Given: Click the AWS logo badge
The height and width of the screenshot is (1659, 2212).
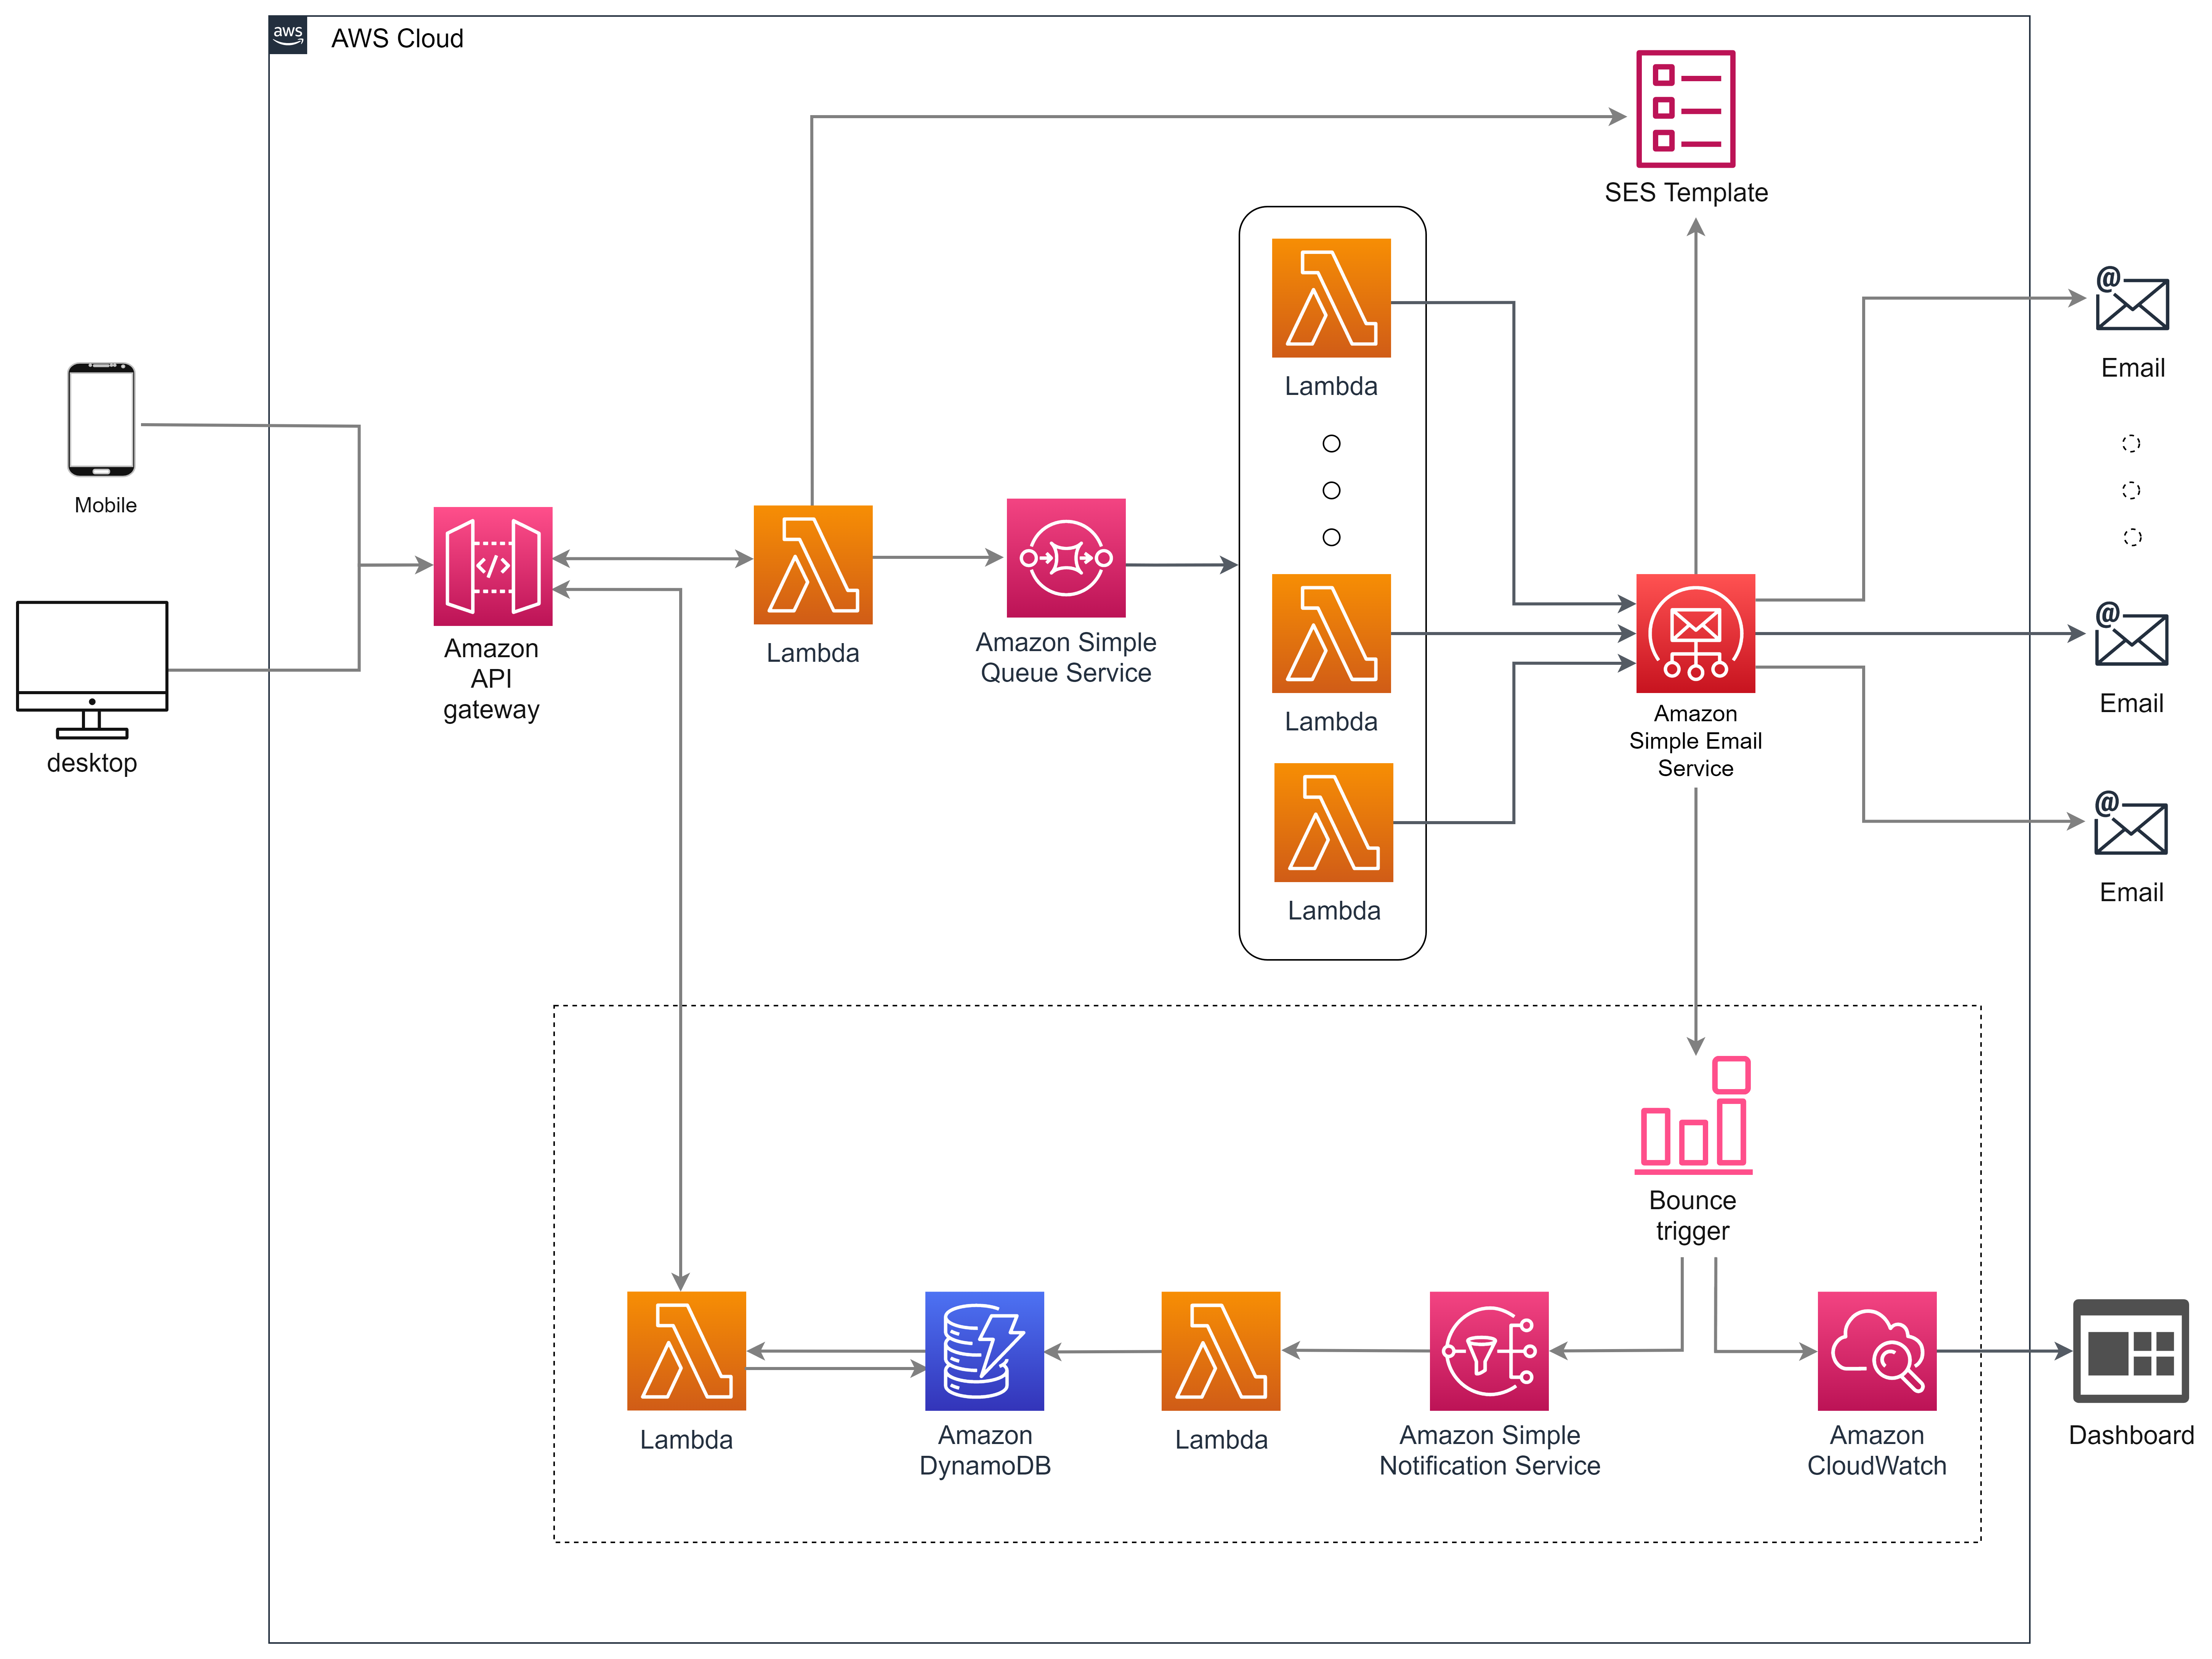Looking at the screenshot, I should click(x=288, y=35).
